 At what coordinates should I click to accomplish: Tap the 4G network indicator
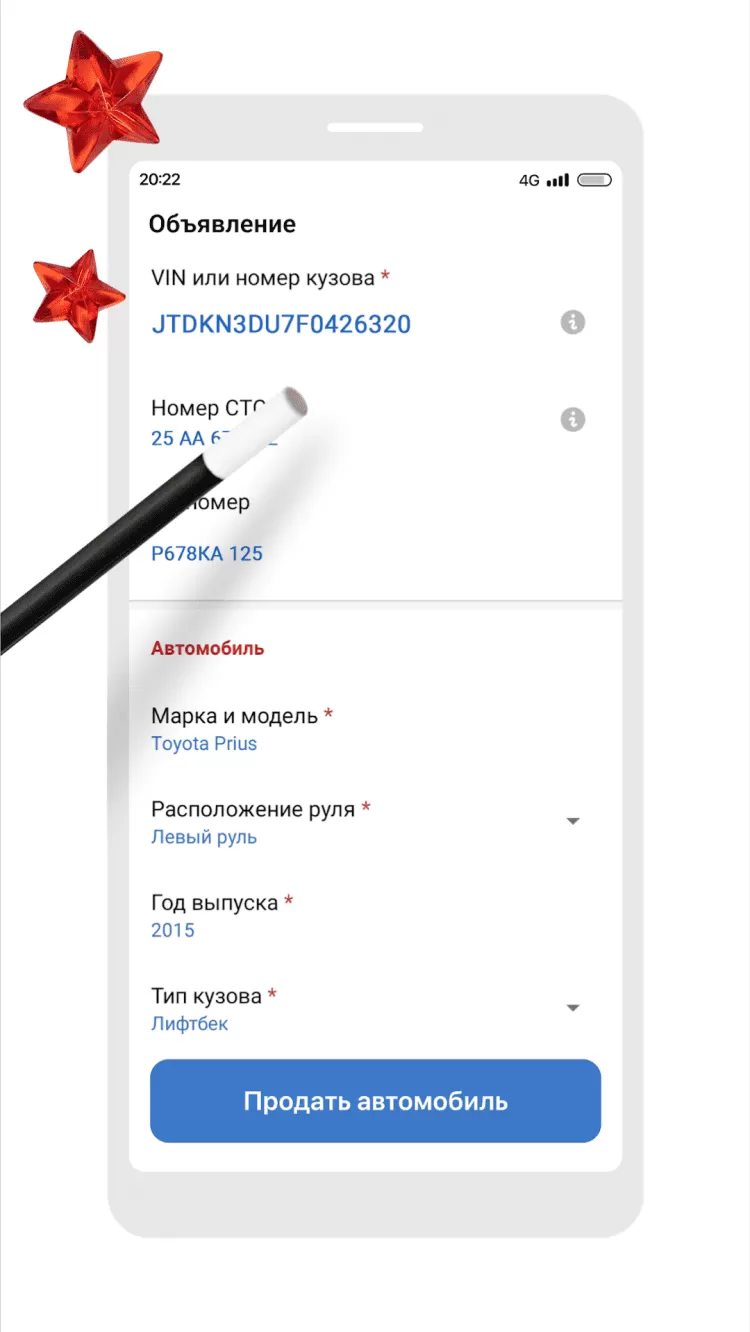click(x=529, y=181)
